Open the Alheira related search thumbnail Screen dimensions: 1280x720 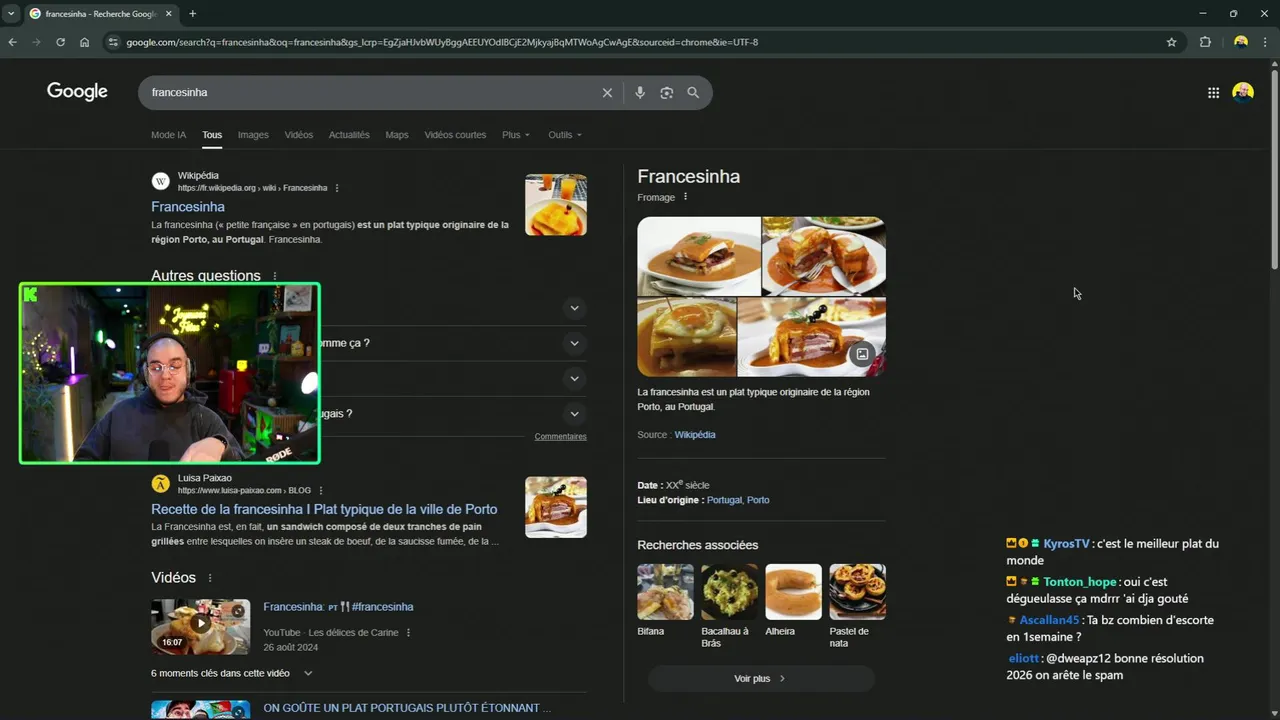point(793,592)
